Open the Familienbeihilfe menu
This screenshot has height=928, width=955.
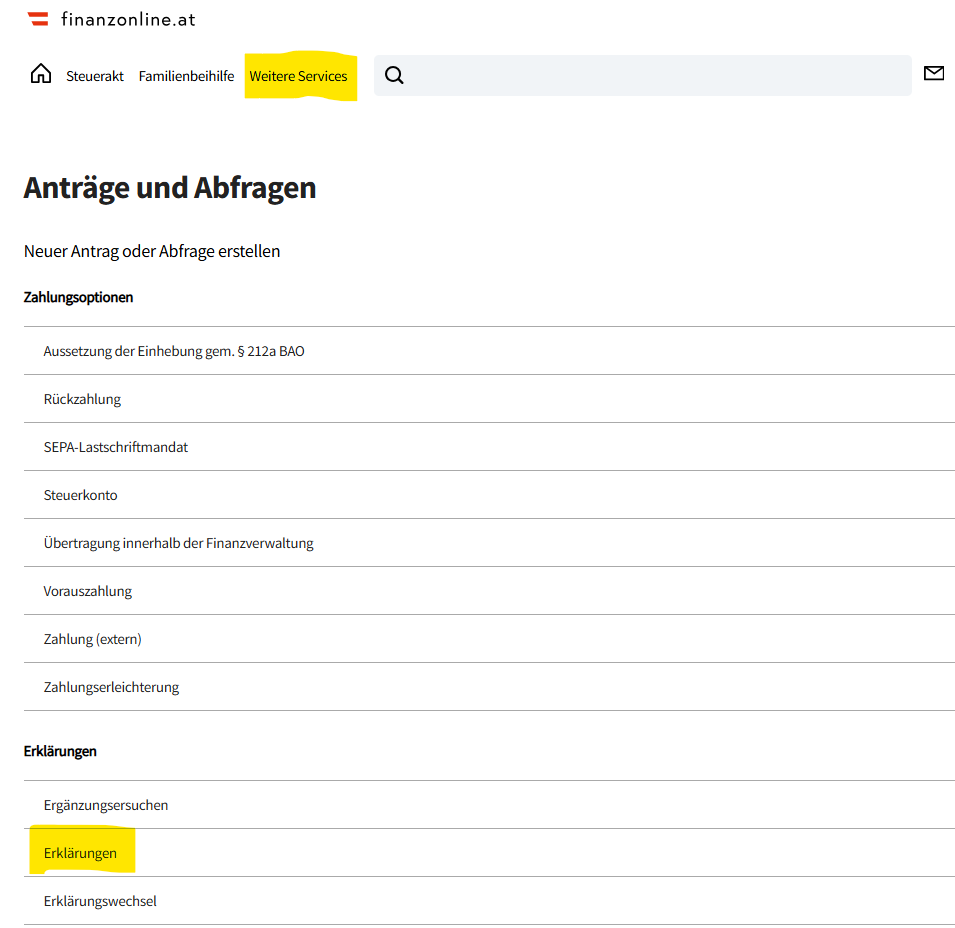186,76
